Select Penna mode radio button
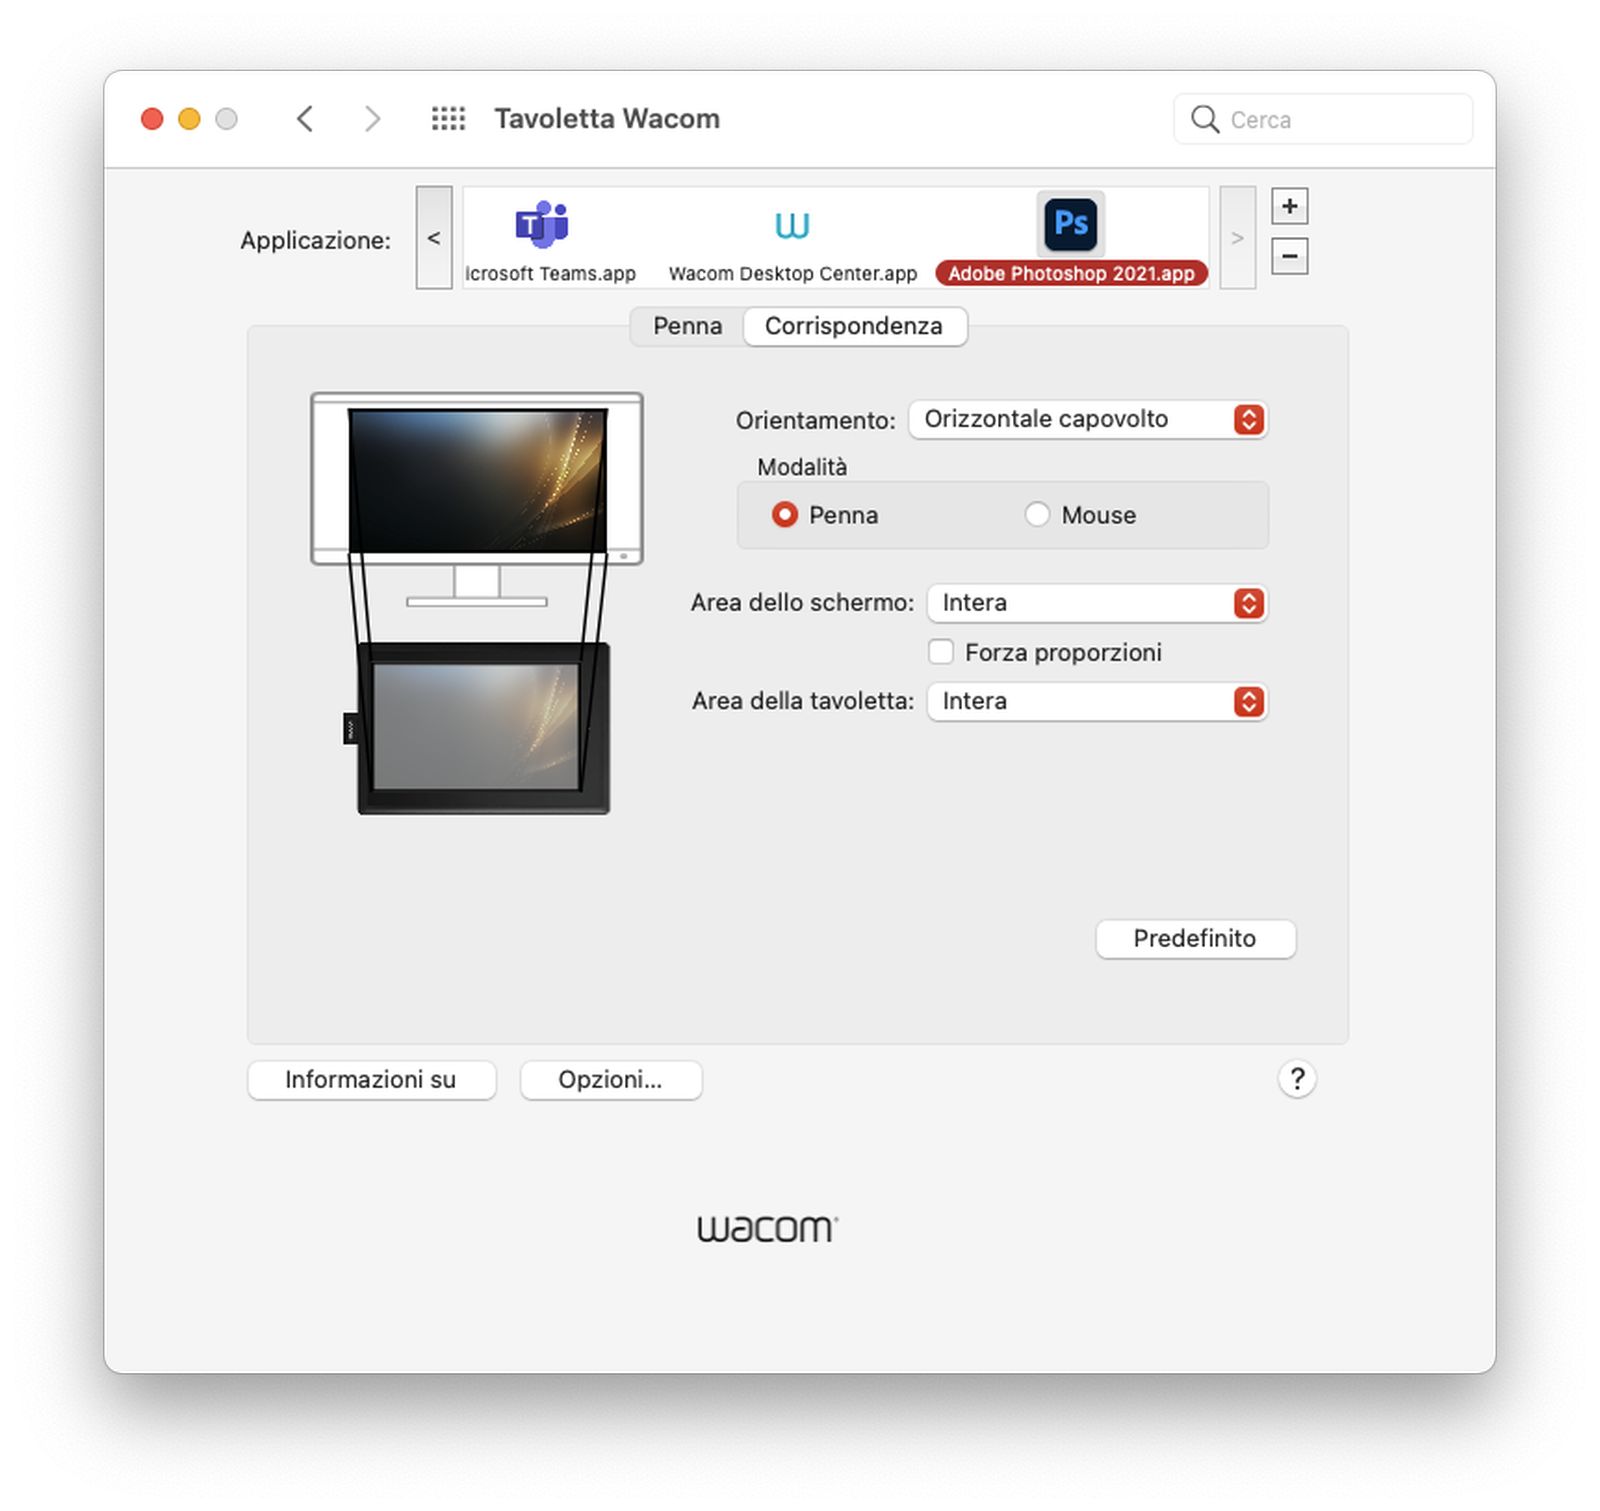Viewport: 1600px width, 1511px height. pos(785,515)
